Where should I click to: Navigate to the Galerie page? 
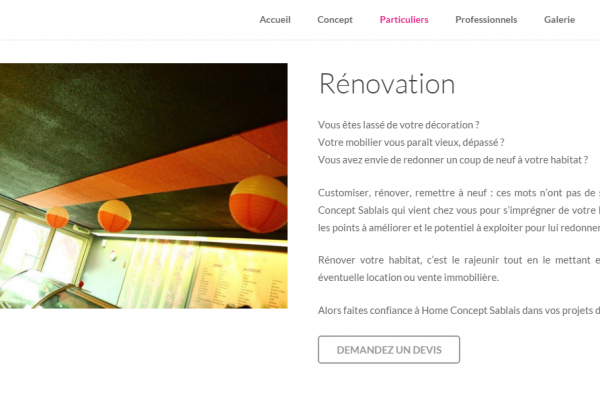559,20
